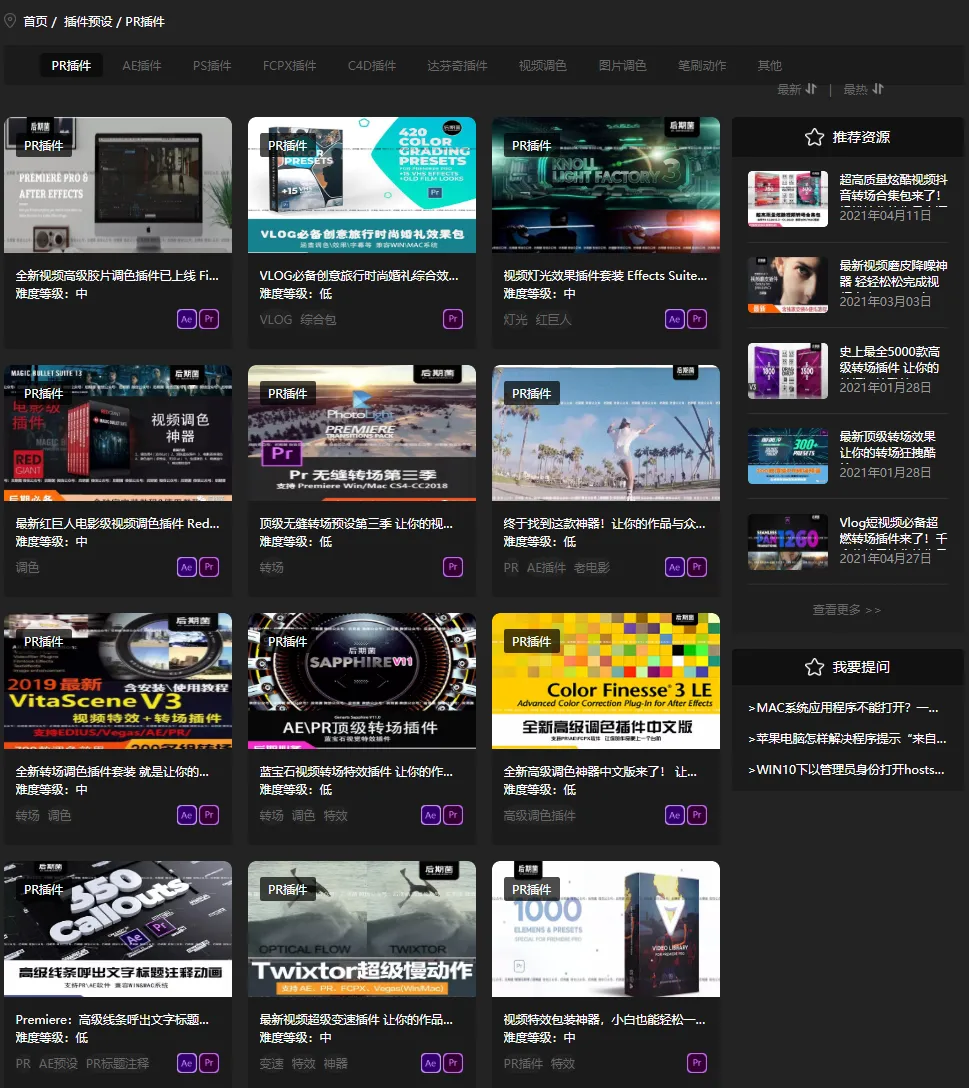Screen dimensions: 969x1088
Task: Click the Pr icon on 全新视频高级胶片调色插件 card
Action: click(x=209, y=319)
